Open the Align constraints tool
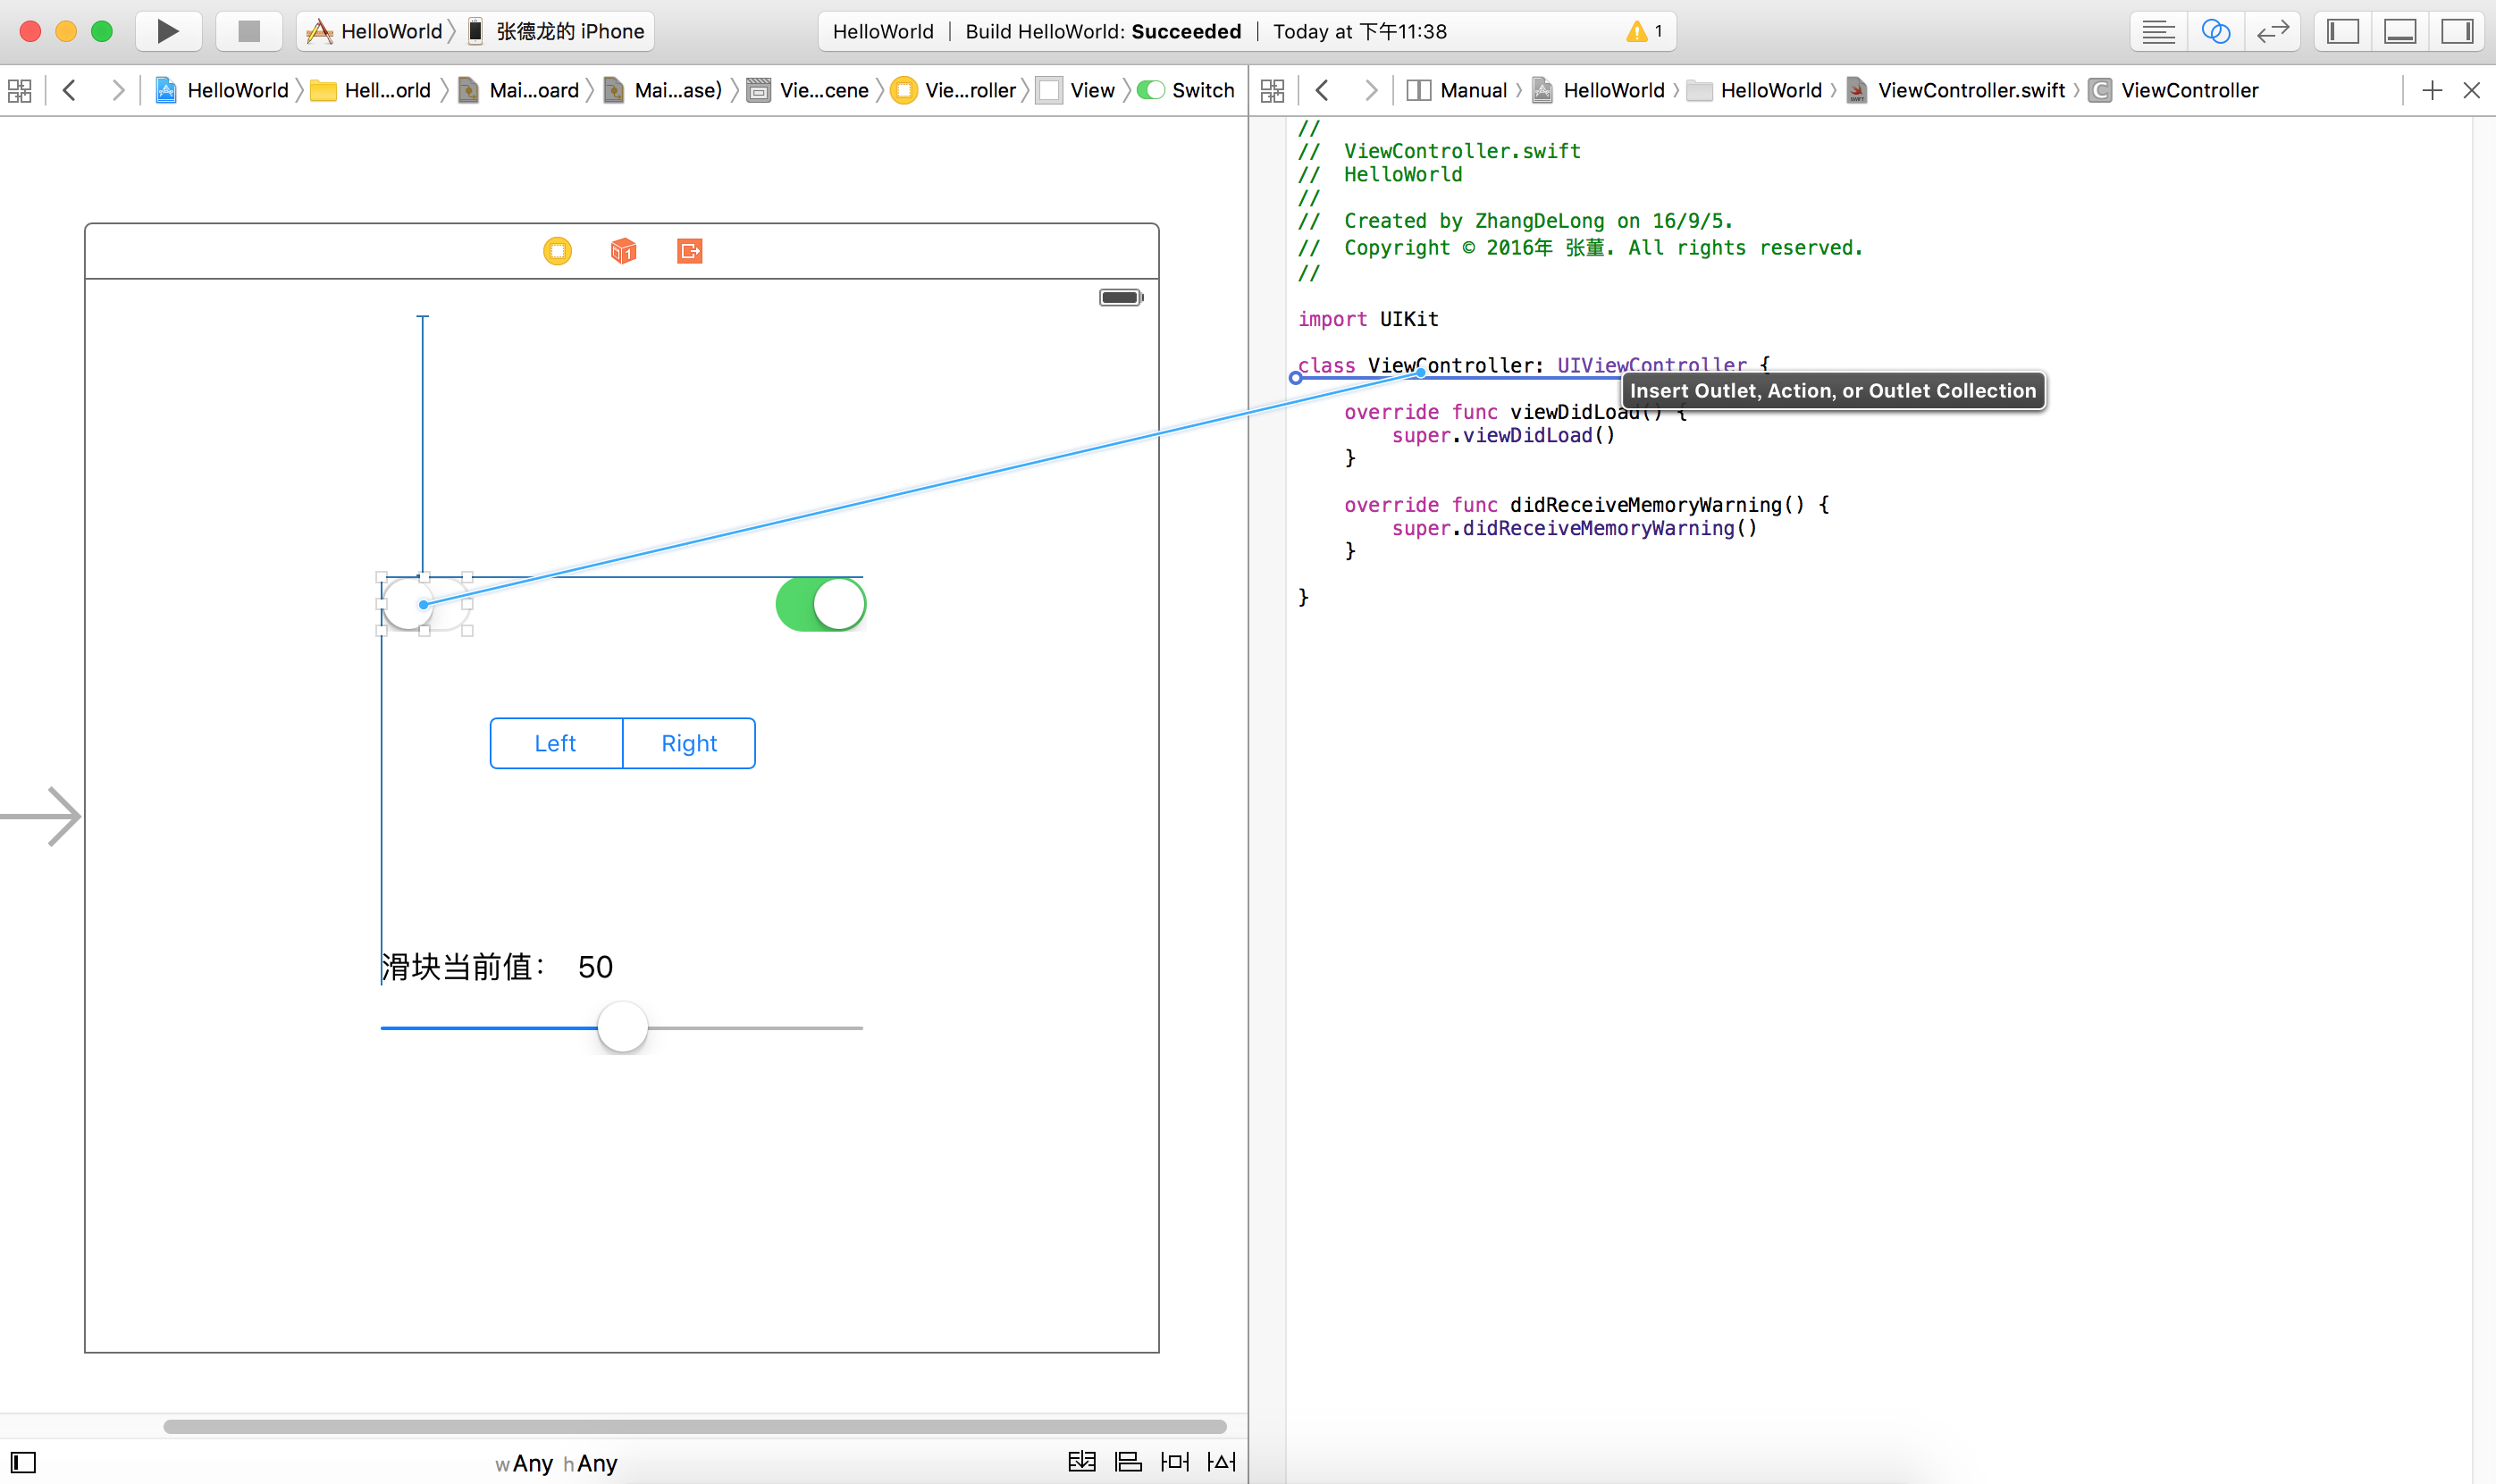Viewport: 2496px width, 1484px height. click(x=1128, y=1462)
